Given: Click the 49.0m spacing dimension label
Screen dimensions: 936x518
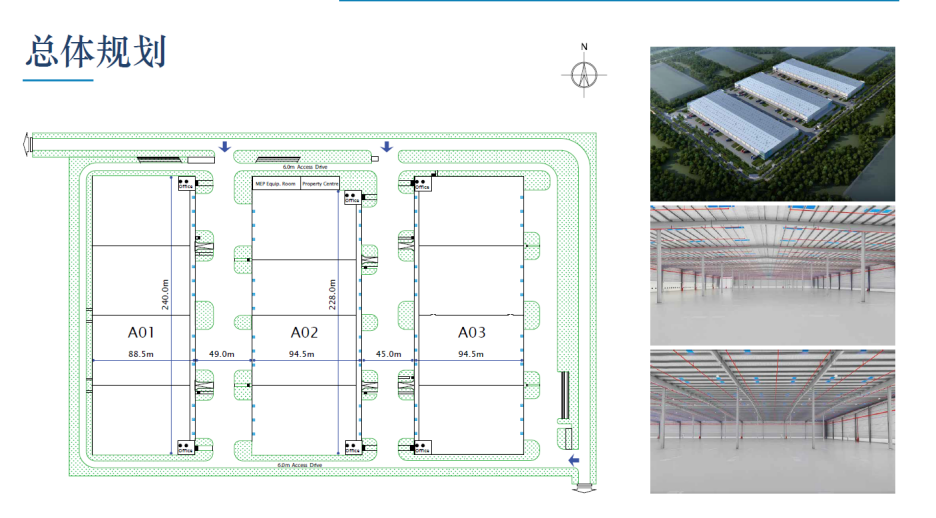Looking at the screenshot, I should pyautogui.click(x=221, y=354).
